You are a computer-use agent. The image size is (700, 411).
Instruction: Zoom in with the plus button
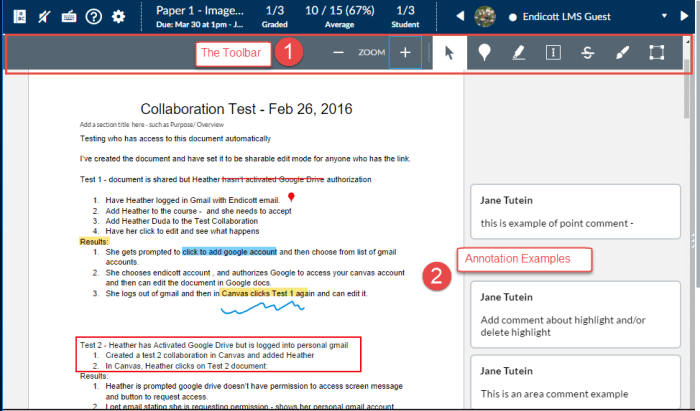pos(405,53)
